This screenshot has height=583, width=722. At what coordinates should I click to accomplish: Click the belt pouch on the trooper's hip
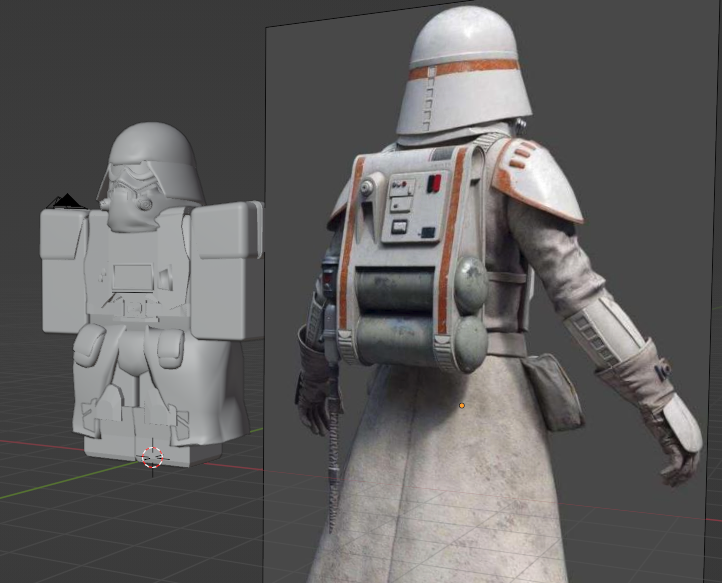point(549,390)
